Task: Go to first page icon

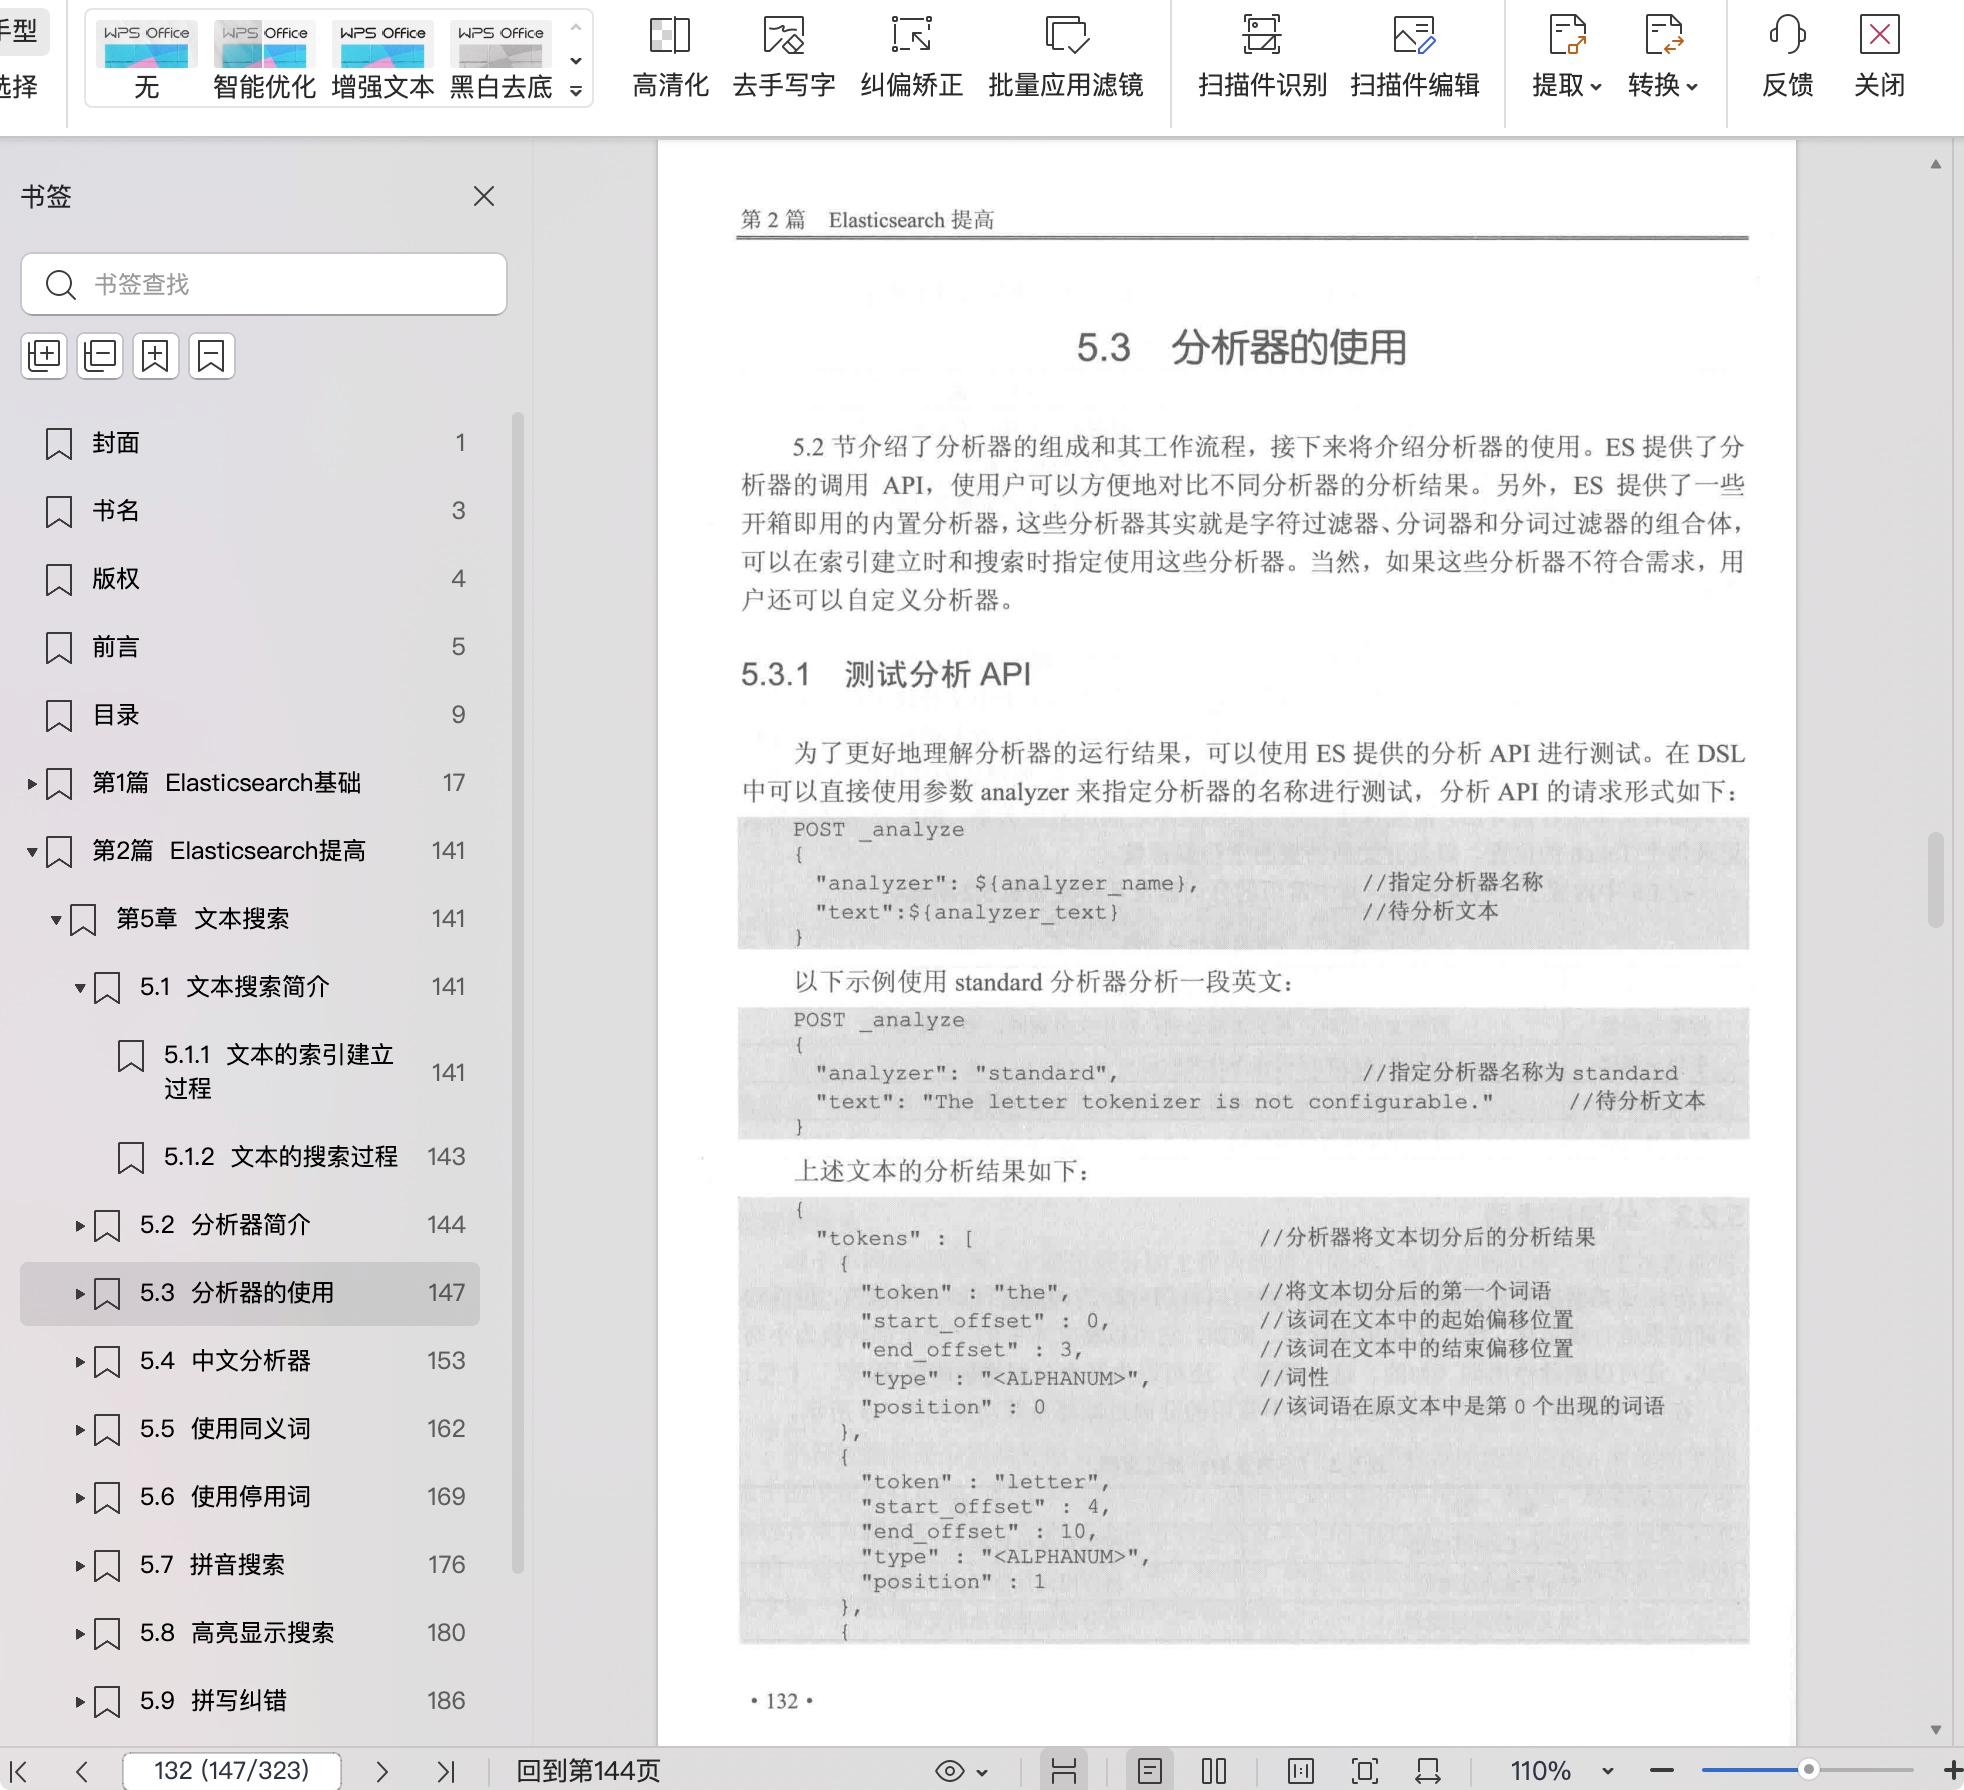Action: pyautogui.click(x=19, y=1771)
